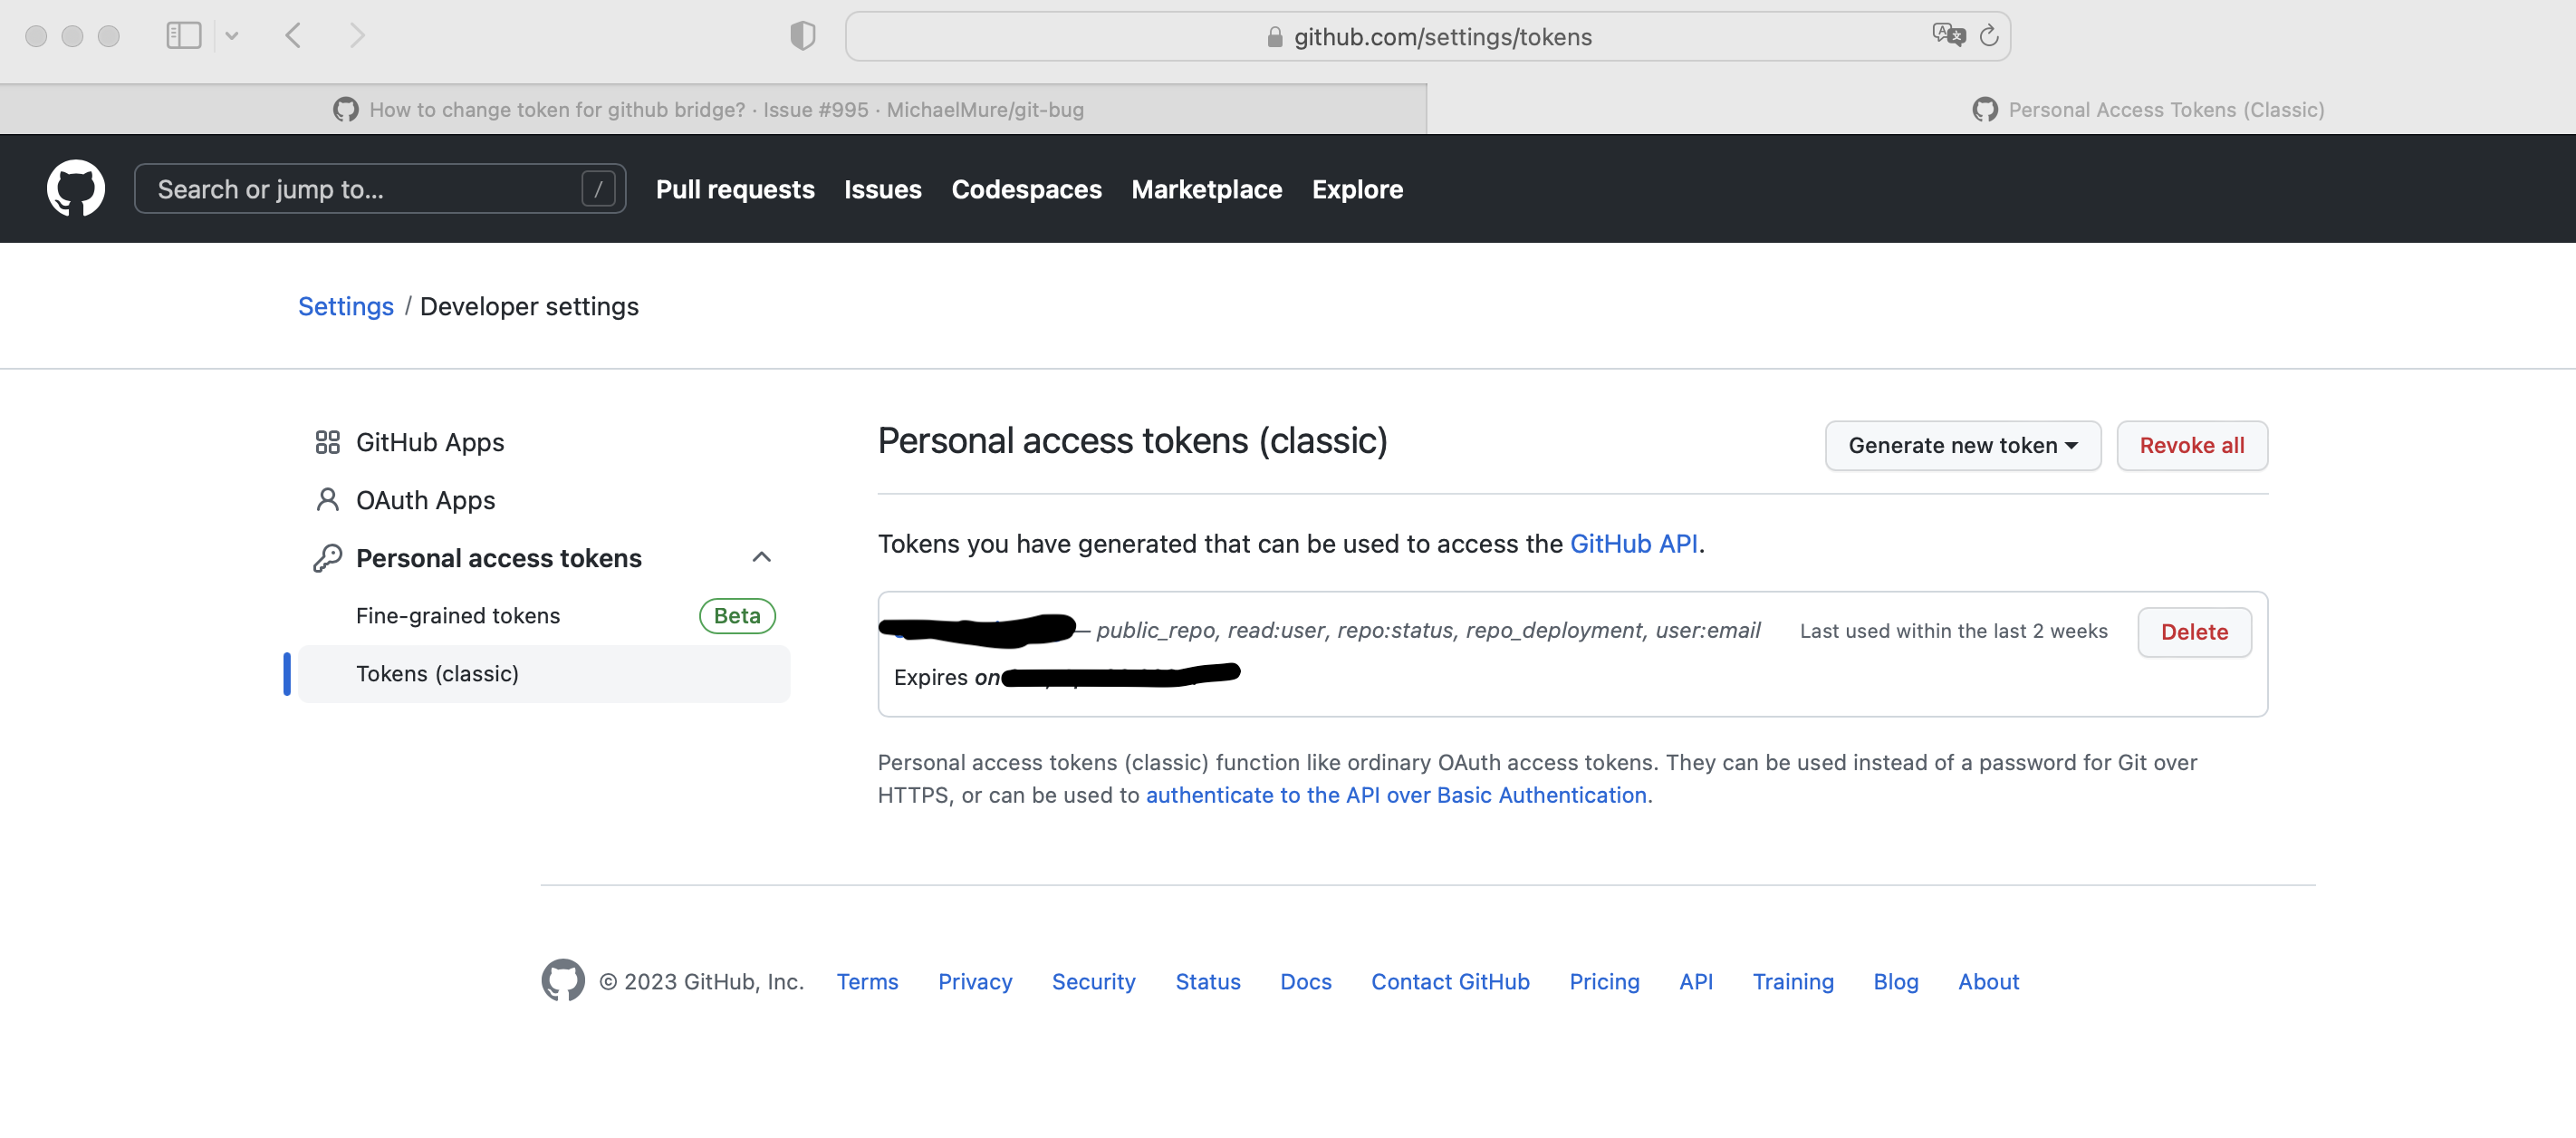This screenshot has height=1138, width=2576.
Task: Select the GitHub Apps grid icon
Action: [327, 441]
